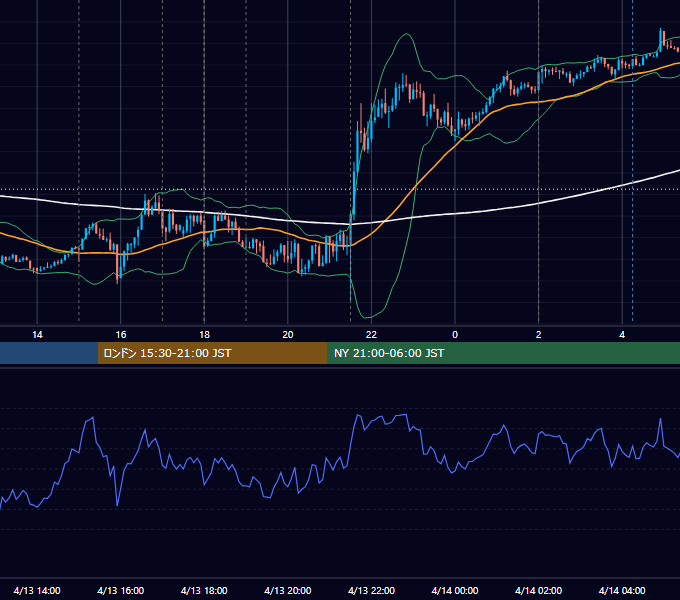Click the NY 21:00-06:00 JST session bar
This screenshot has height=600, width=680.
click(503, 353)
